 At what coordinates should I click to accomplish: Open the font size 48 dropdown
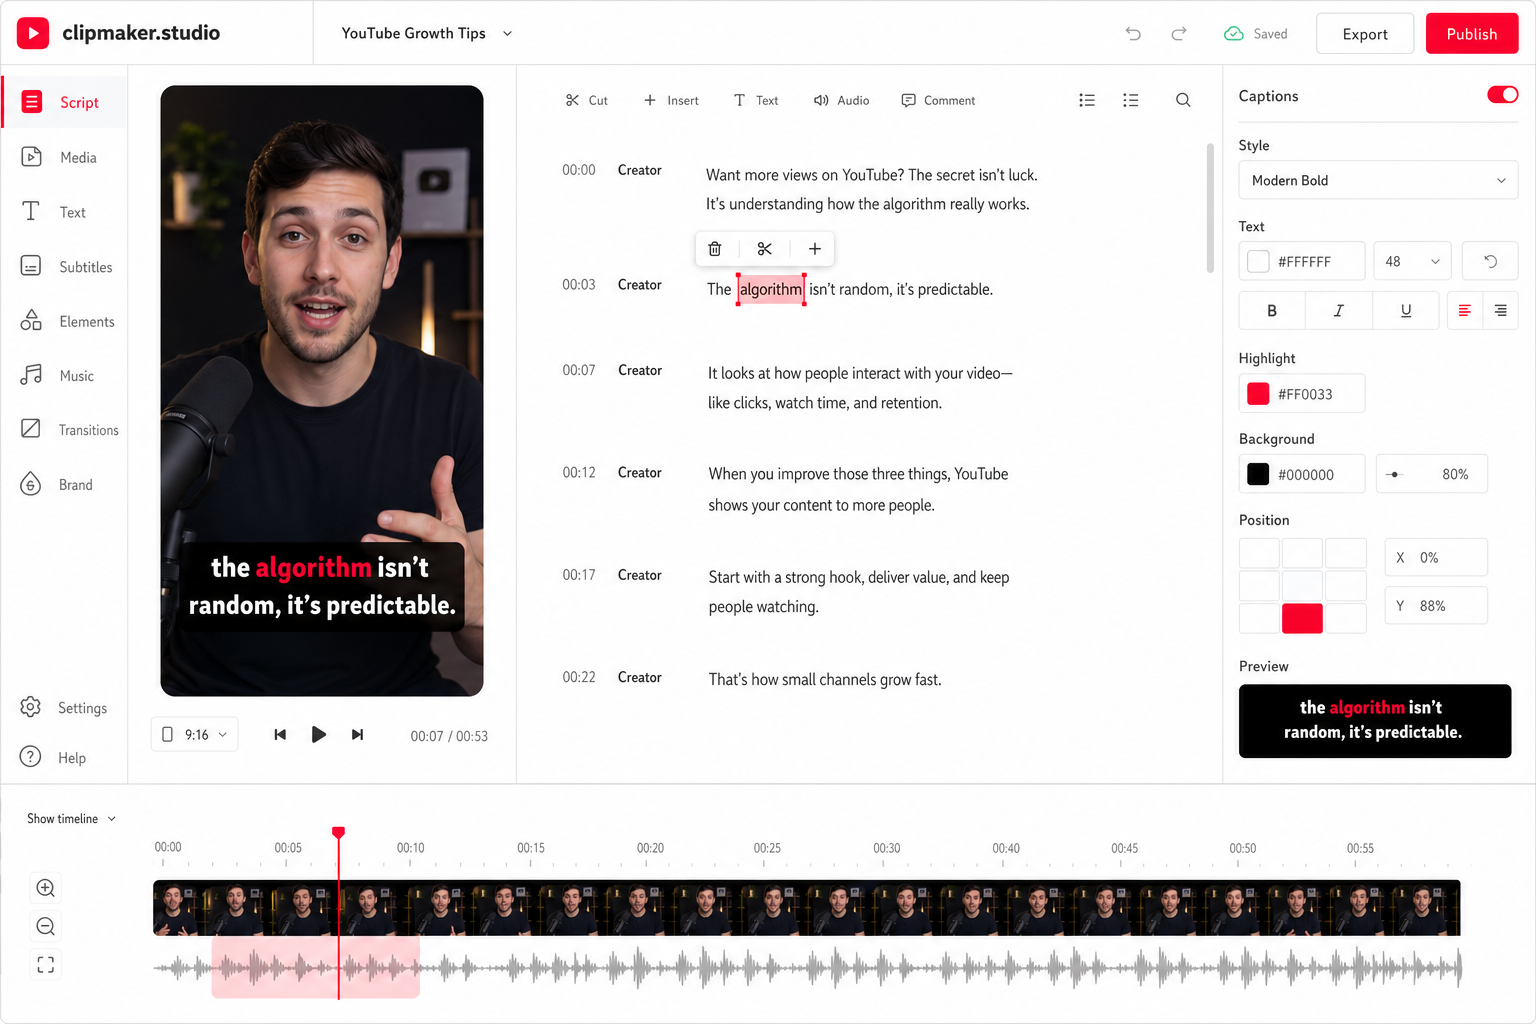click(1412, 261)
